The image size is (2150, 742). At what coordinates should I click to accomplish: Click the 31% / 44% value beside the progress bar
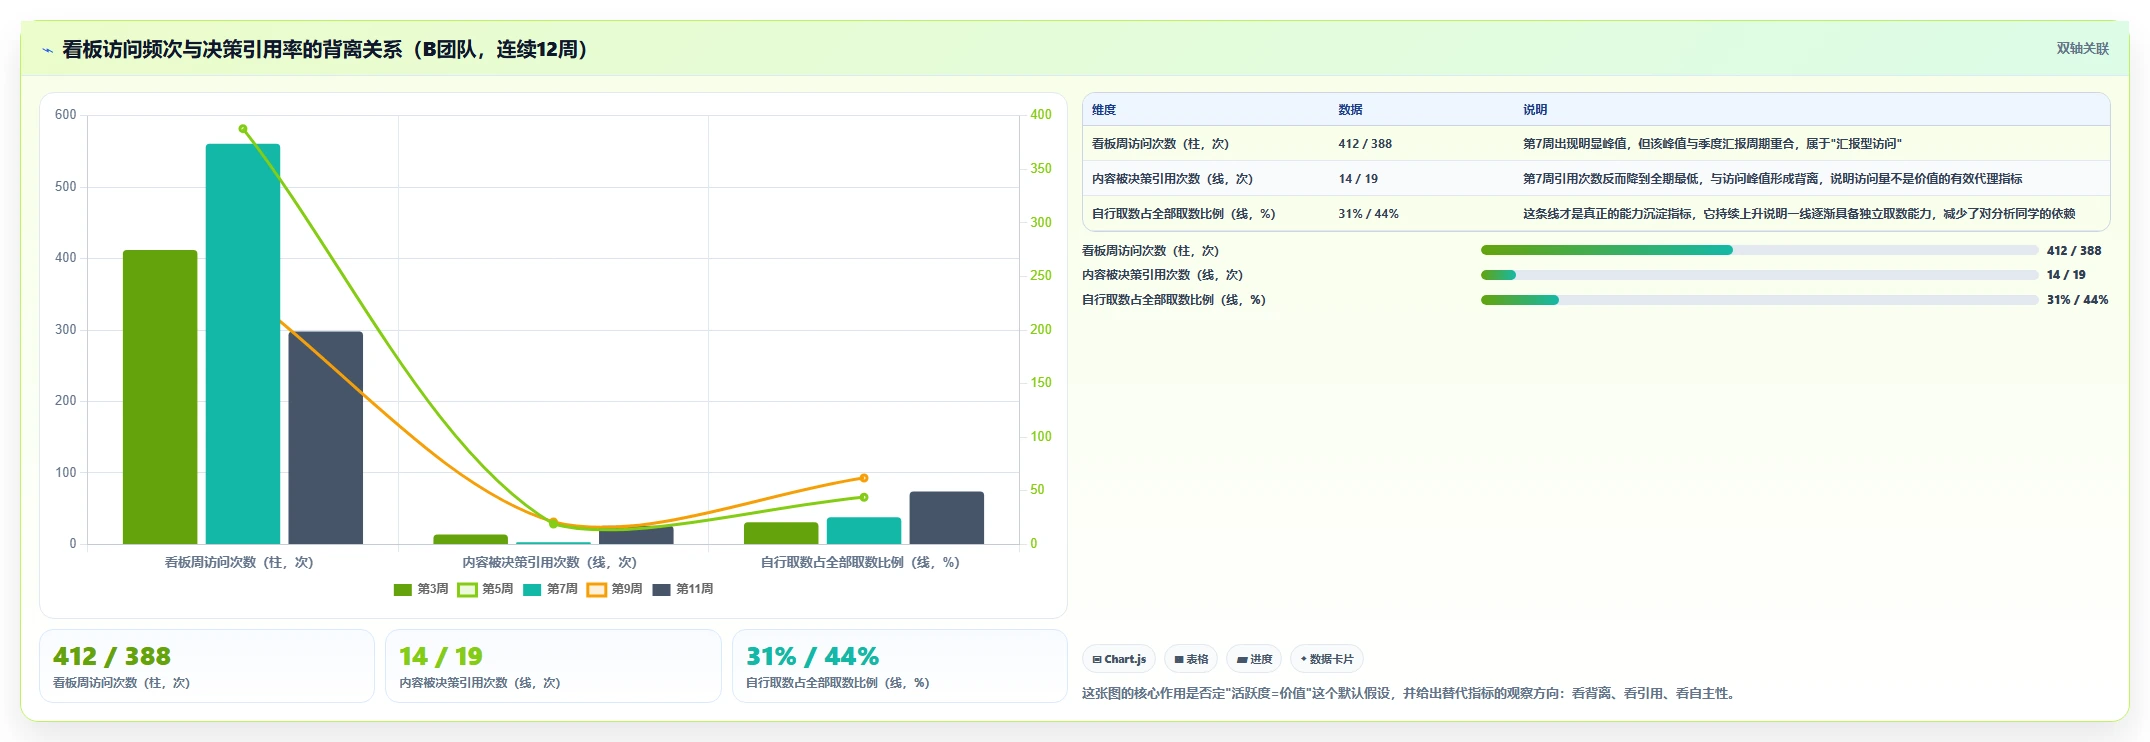(2077, 300)
